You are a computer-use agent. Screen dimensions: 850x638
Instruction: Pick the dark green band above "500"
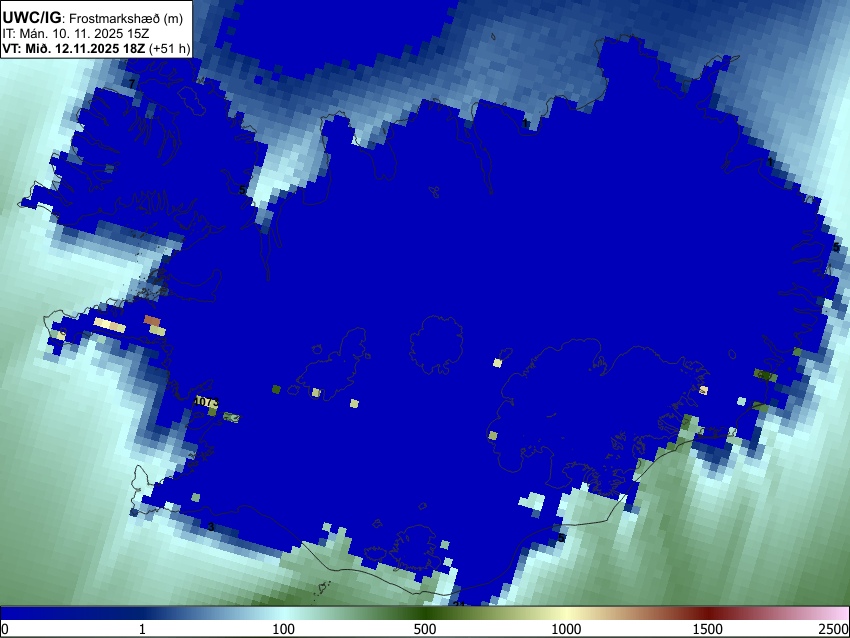pyautogui.click(x=424, y=614)
